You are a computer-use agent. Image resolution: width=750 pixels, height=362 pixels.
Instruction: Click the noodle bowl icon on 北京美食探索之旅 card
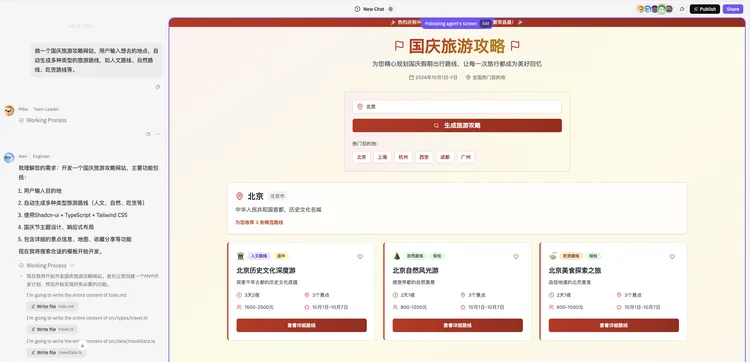tap(553, 256)
